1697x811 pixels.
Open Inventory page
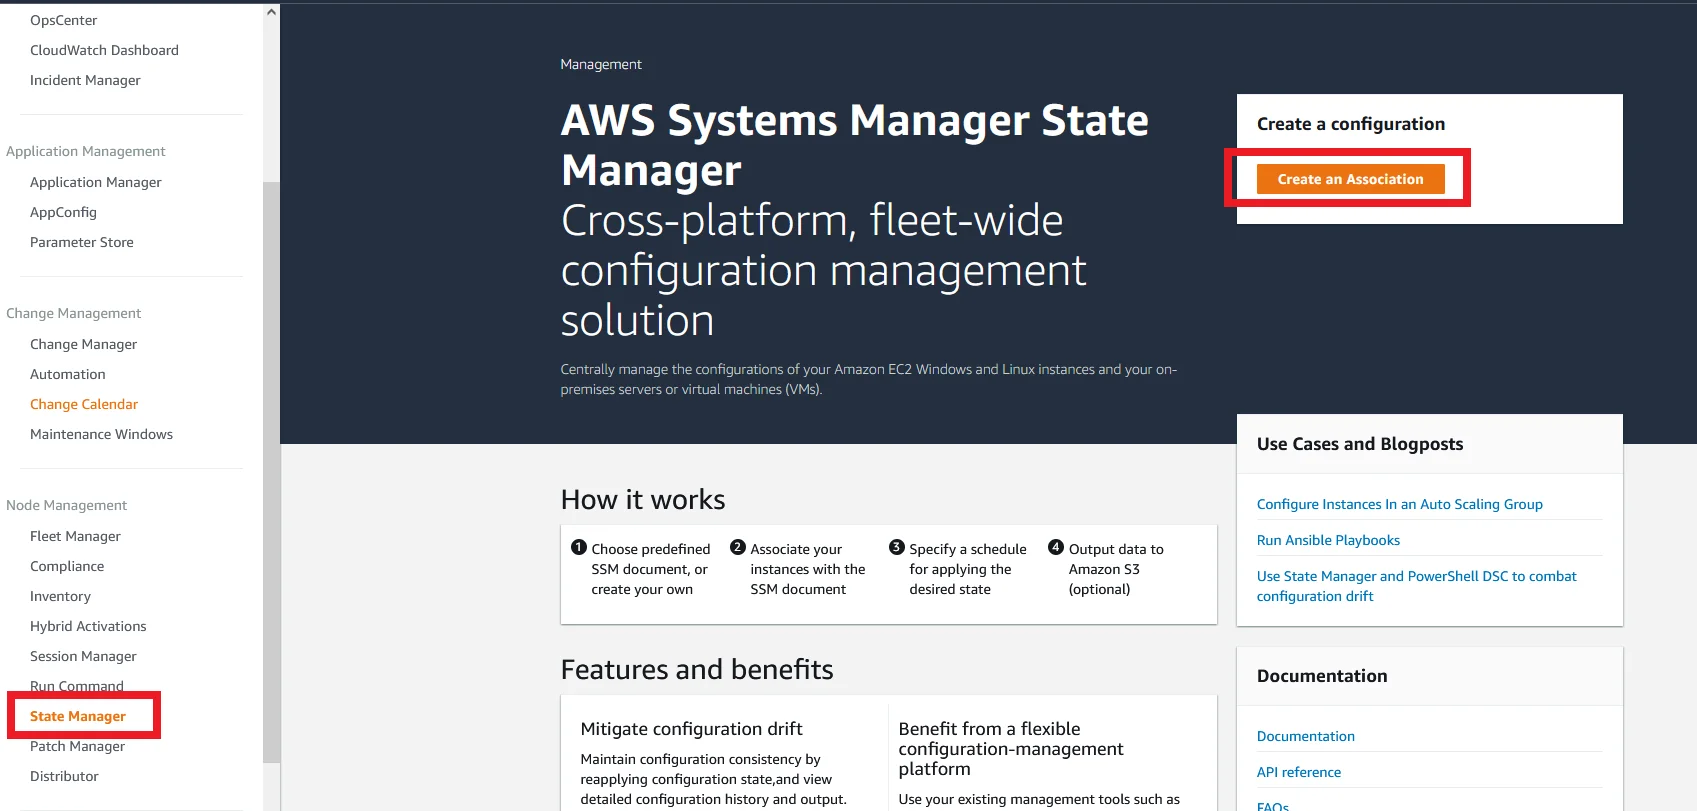pos(60,596)
